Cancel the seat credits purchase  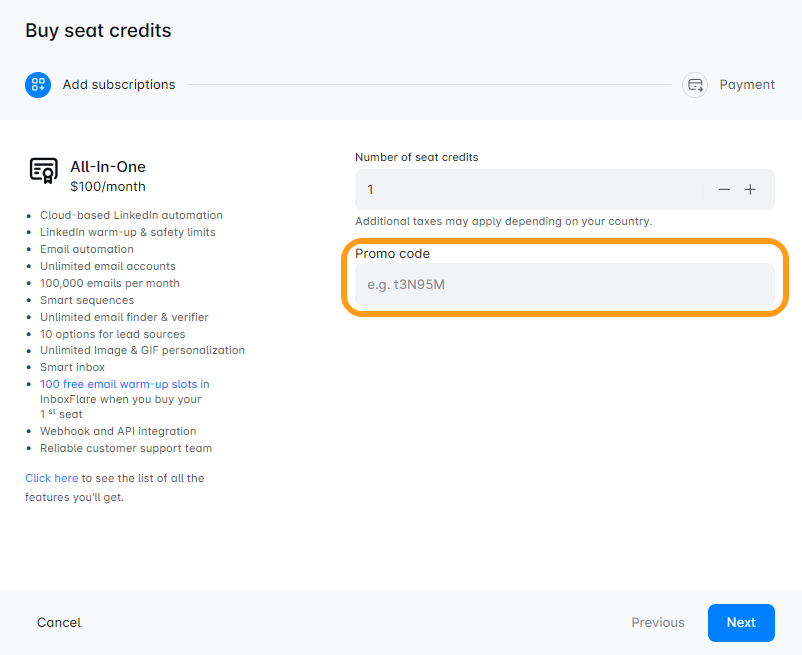click(59, 622)
